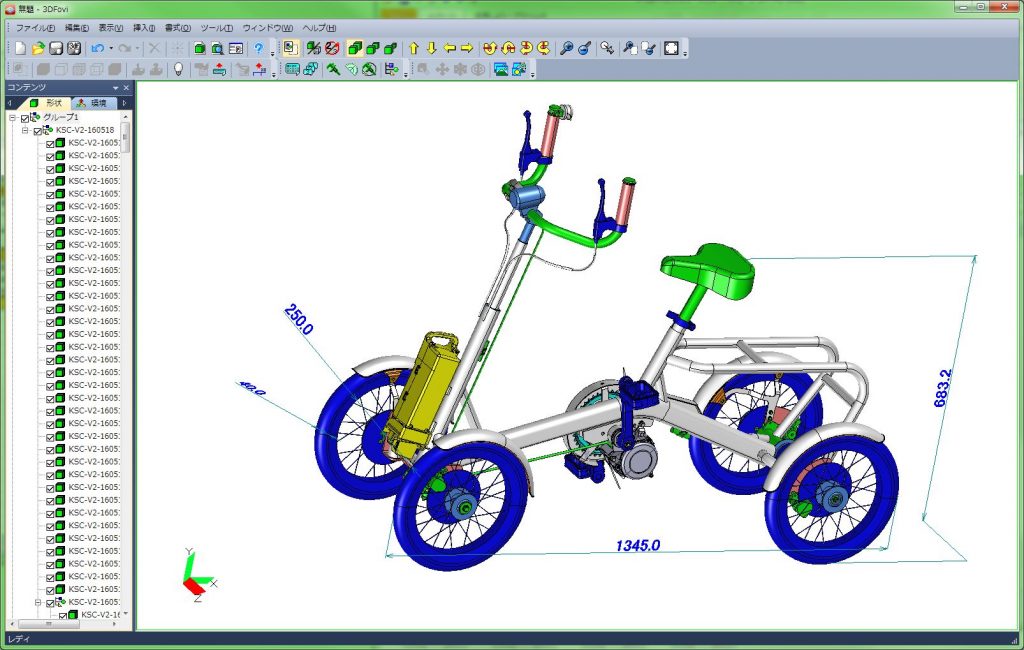Click the New file icon in toolbar
The image size is (1024, 650).
click(21, 48)
